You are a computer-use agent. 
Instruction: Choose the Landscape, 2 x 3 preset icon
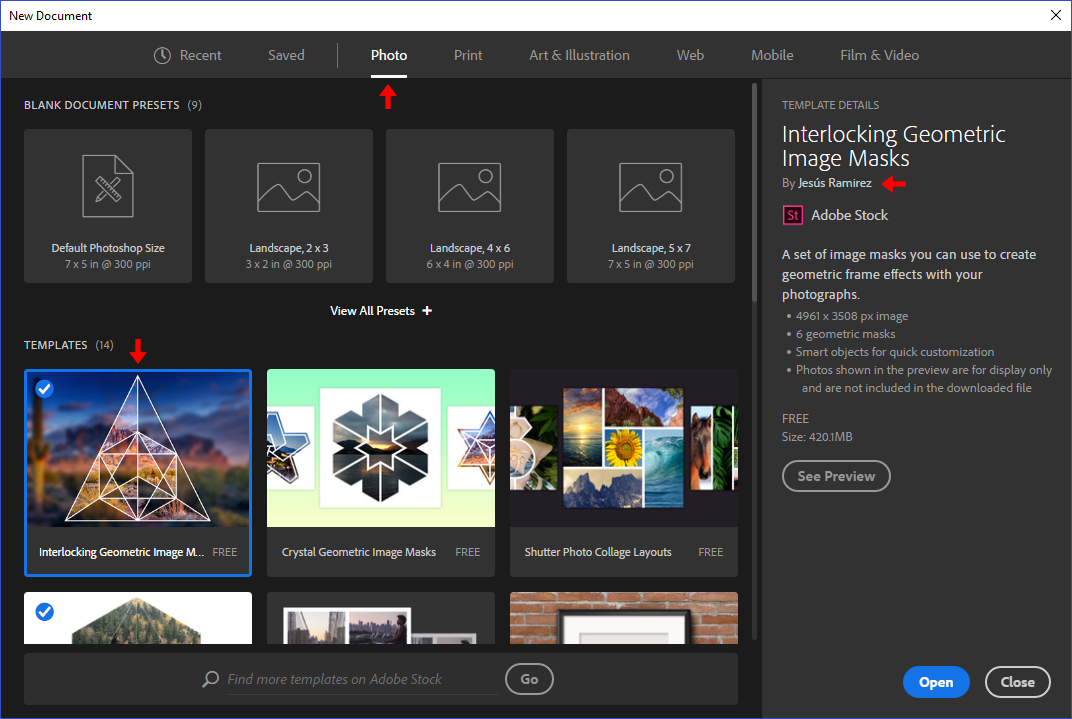[289, 187]
